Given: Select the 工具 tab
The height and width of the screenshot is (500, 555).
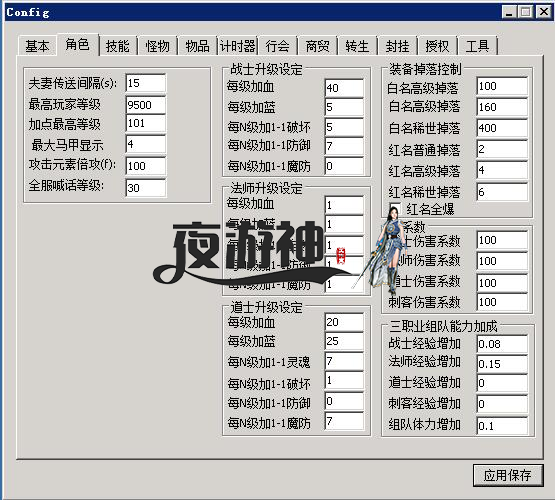Looking at the screenshot, I should (477, 46).
